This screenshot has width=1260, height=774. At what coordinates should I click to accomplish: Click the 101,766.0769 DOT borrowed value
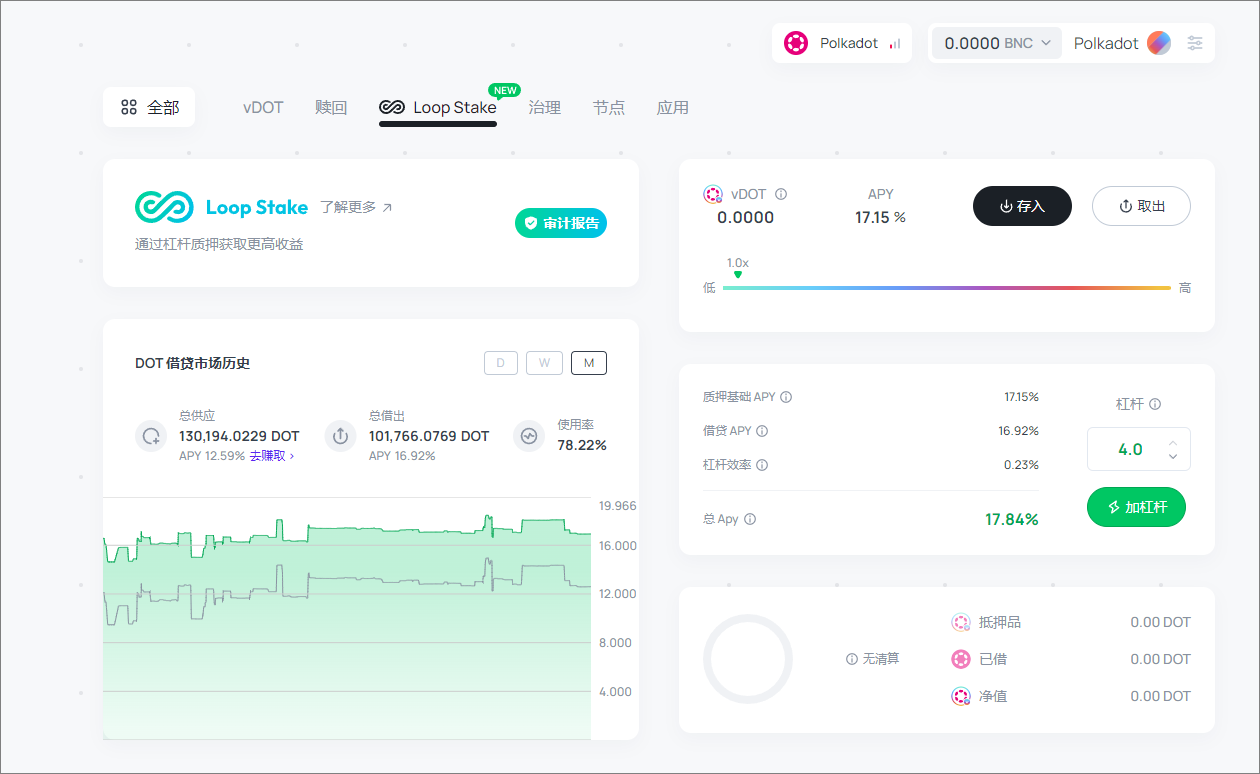(x=429, y=436)
